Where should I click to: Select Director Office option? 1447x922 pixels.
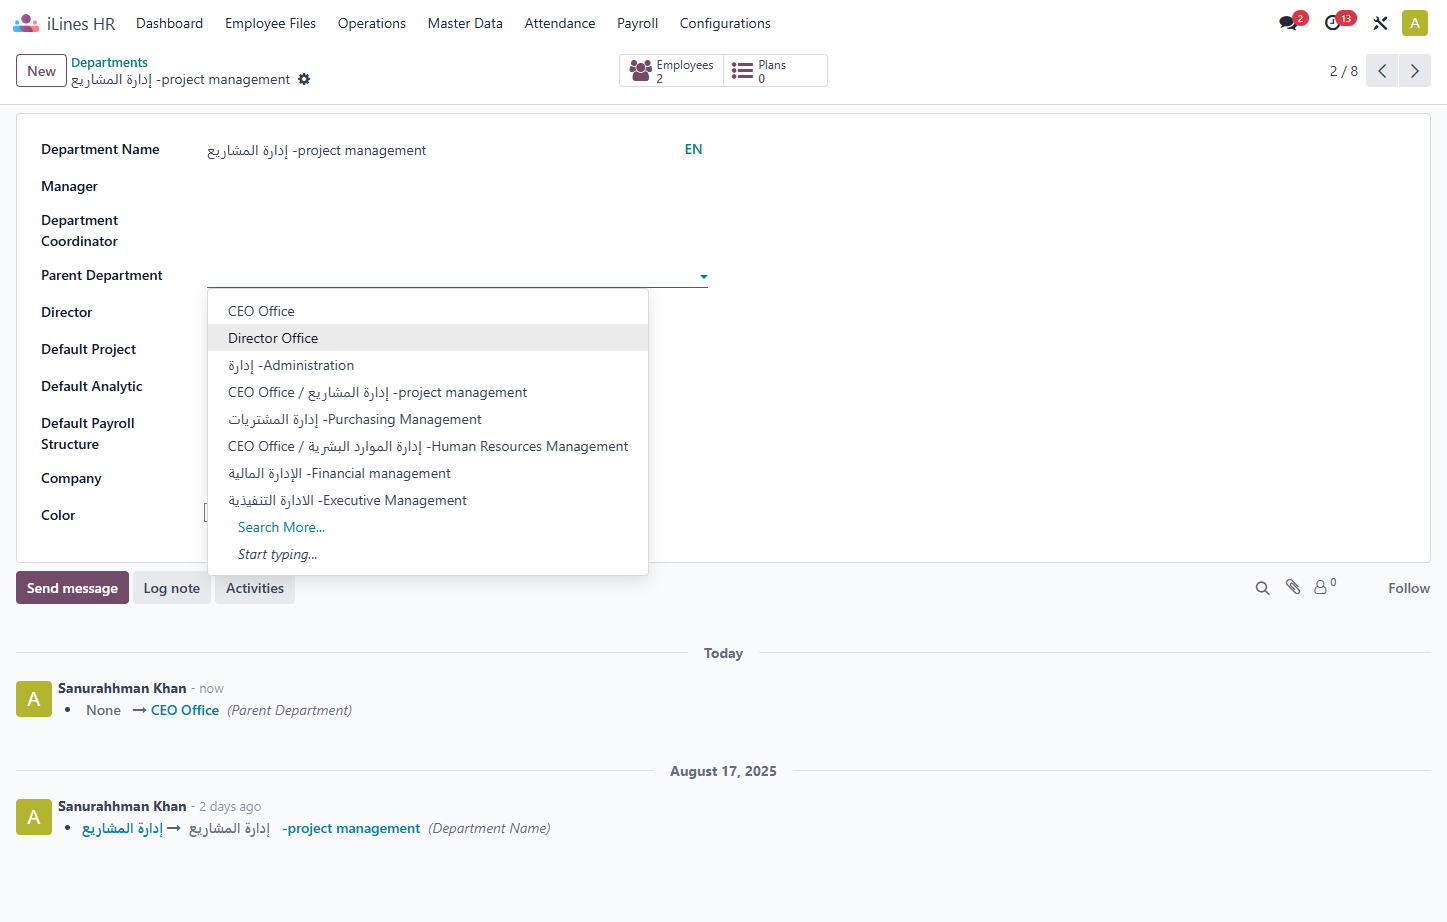(428, 338)
